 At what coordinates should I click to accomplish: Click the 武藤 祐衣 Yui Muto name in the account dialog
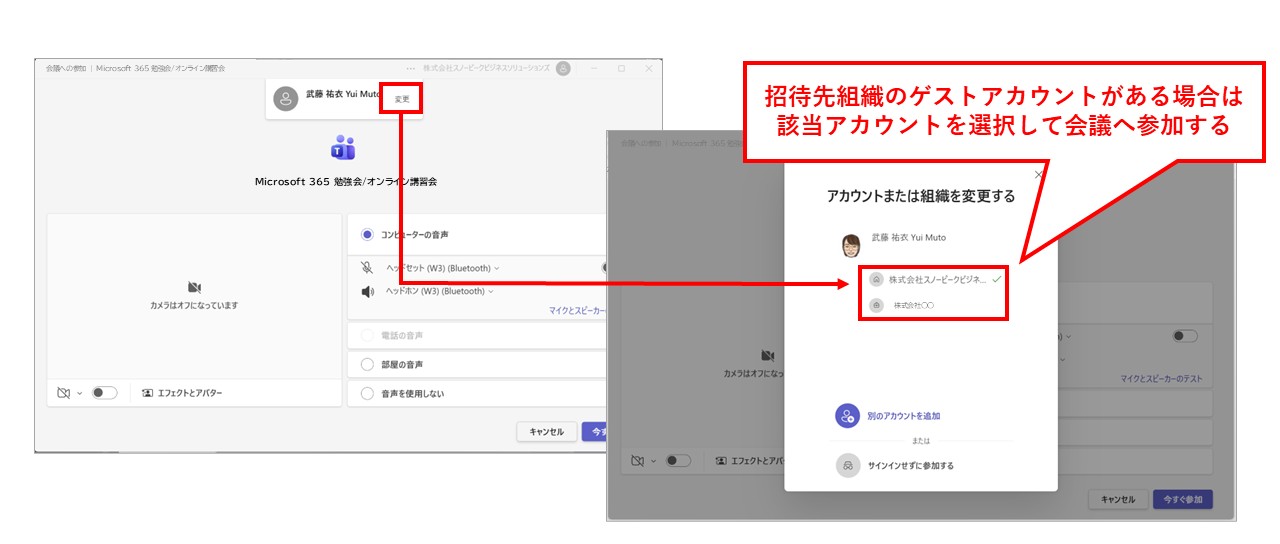point(909,237)
